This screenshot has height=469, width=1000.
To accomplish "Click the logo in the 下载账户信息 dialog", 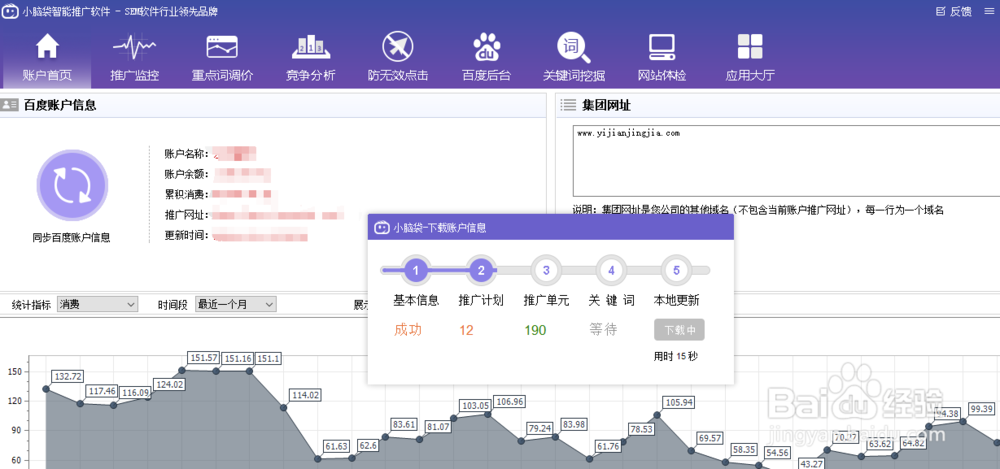I will coord(381,227).
